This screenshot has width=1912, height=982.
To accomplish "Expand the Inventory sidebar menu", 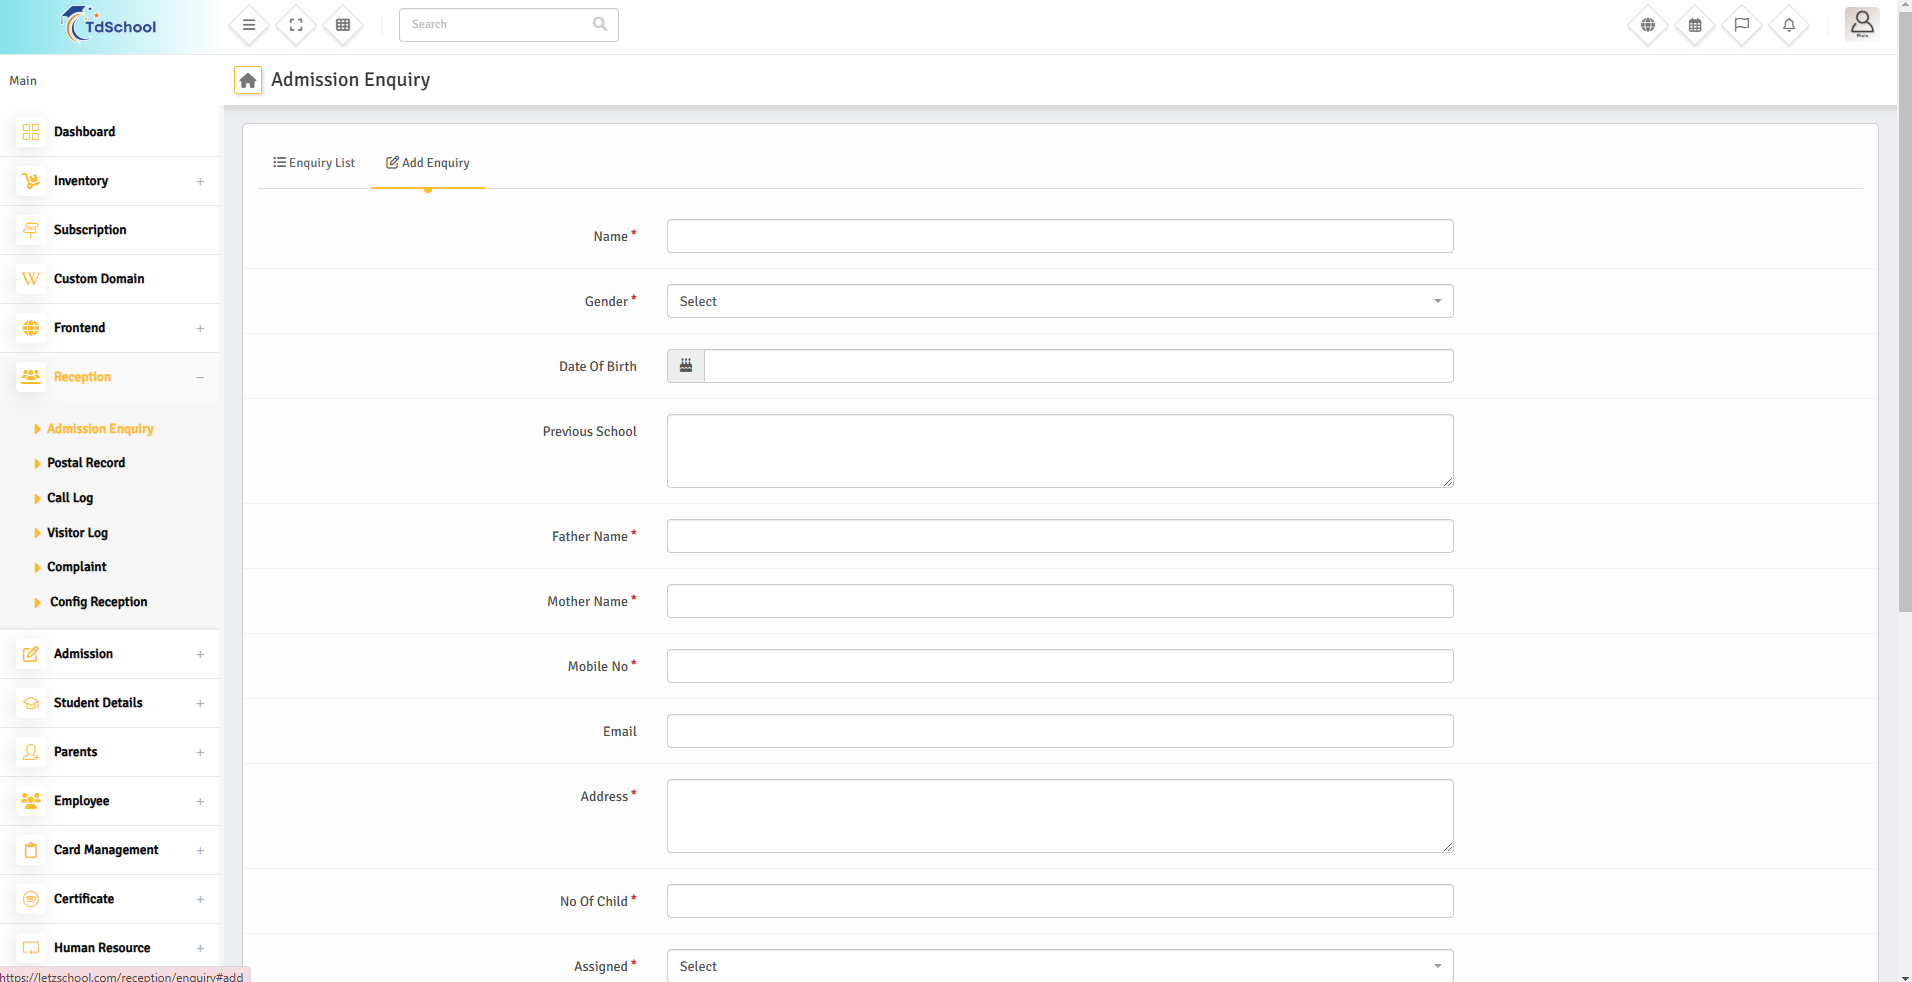I will click(x=110, y=181).
